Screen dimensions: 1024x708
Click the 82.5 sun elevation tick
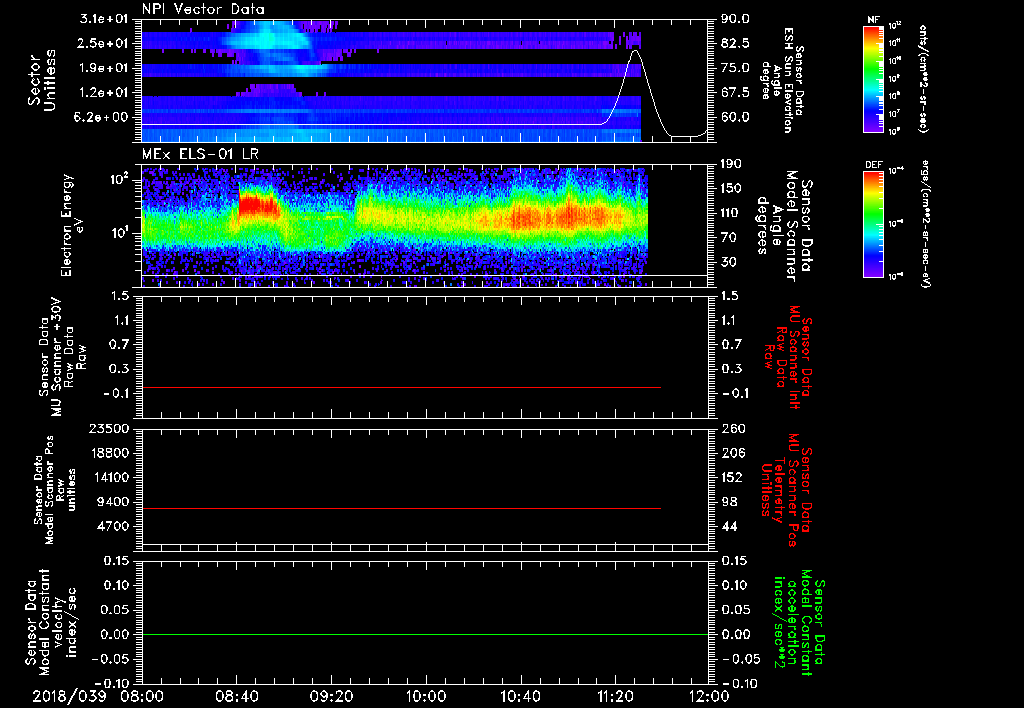point(735,43)
